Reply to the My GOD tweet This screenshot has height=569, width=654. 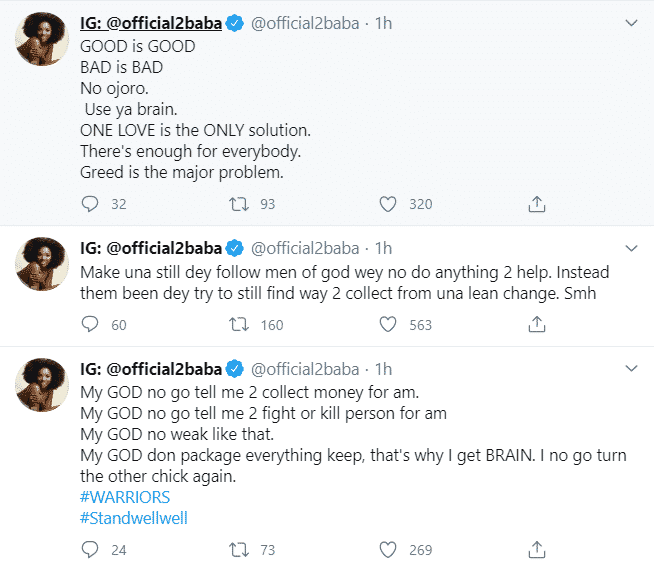click(90, 548)
